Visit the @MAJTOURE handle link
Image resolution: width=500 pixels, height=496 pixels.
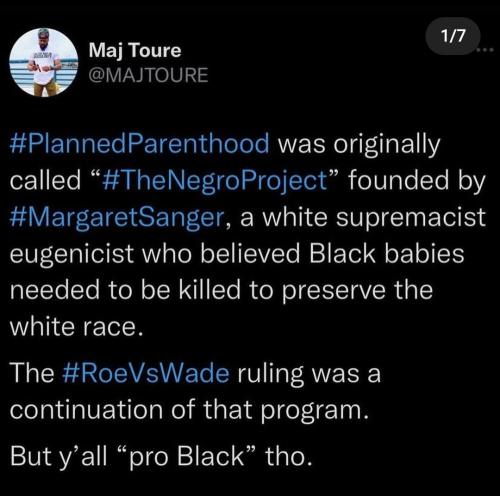pos(149,75)
